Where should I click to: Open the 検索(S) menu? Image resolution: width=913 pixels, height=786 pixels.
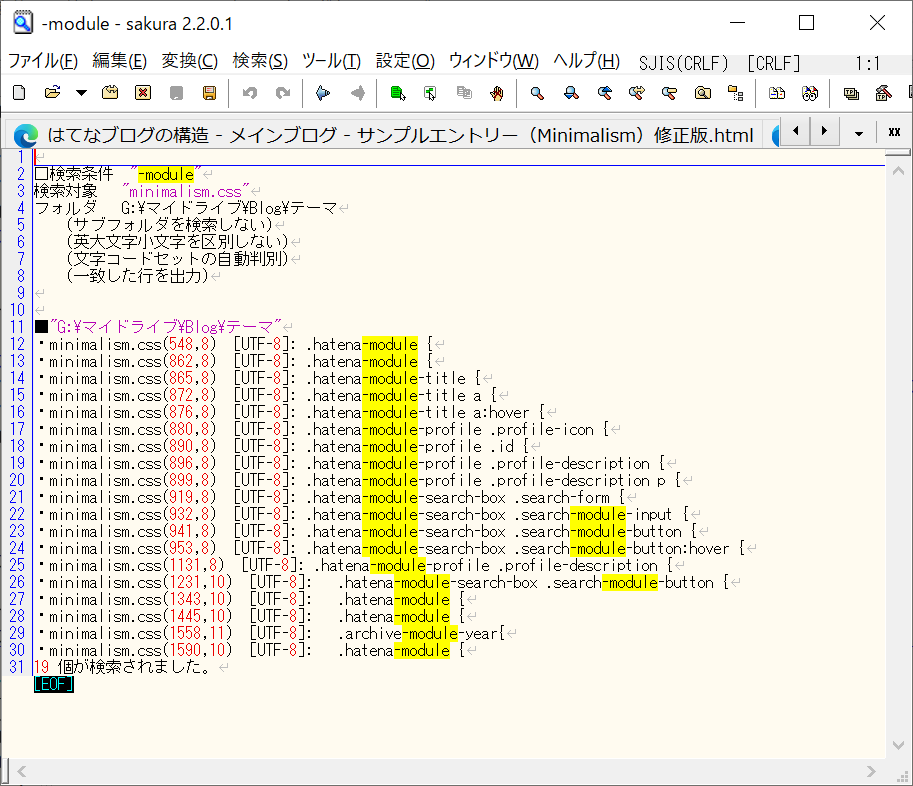[260, 61]
